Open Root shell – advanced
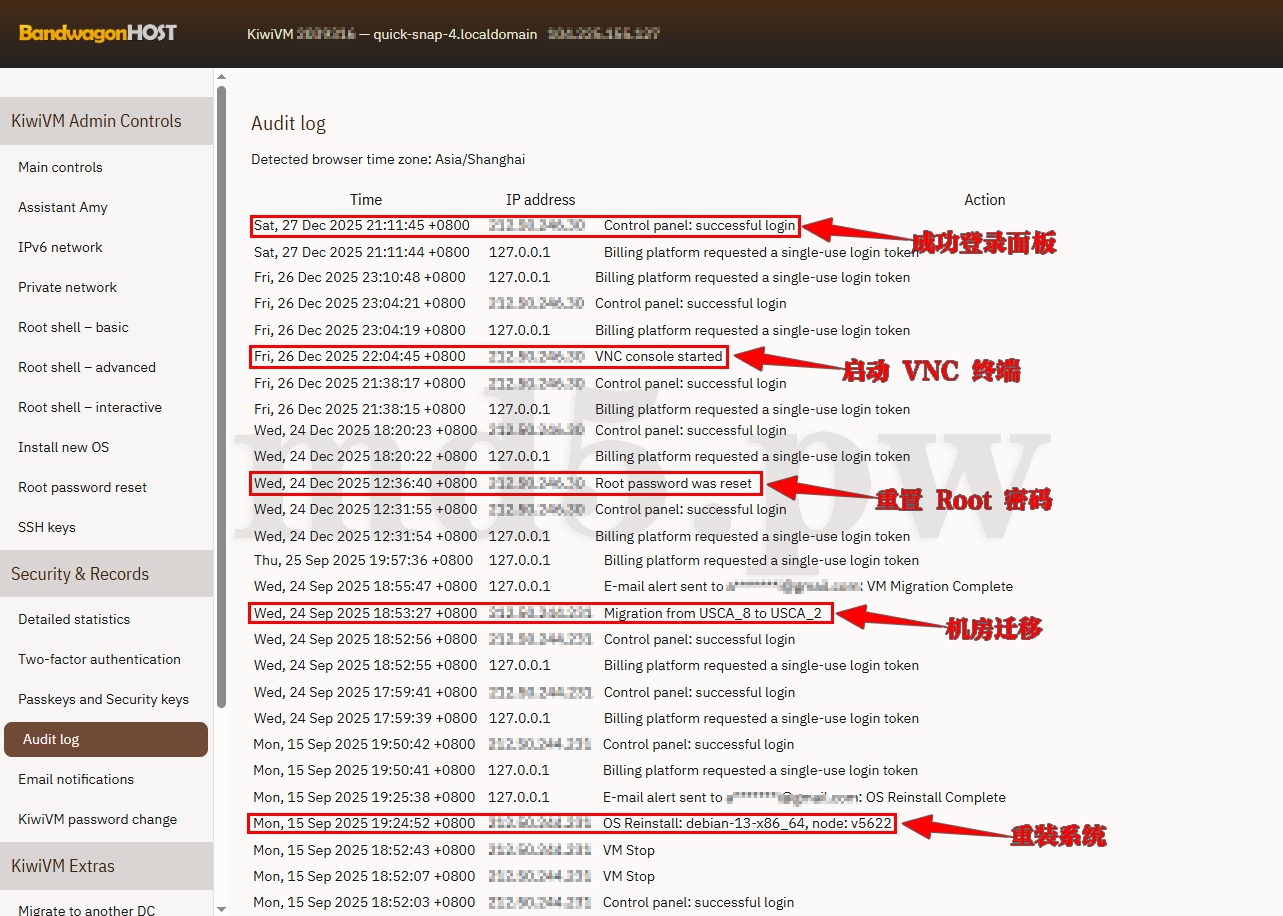Screen dimensions: 1283x916 coord(87,367)
